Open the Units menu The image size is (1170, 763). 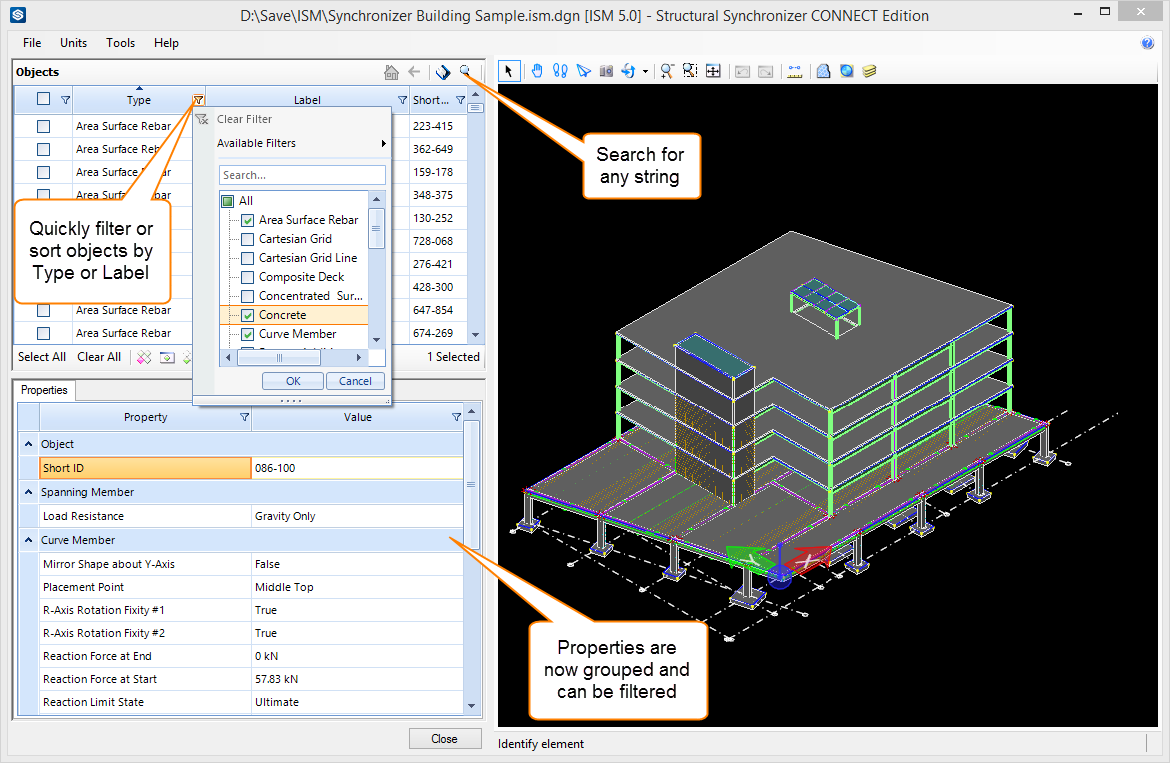pos(73,43)
